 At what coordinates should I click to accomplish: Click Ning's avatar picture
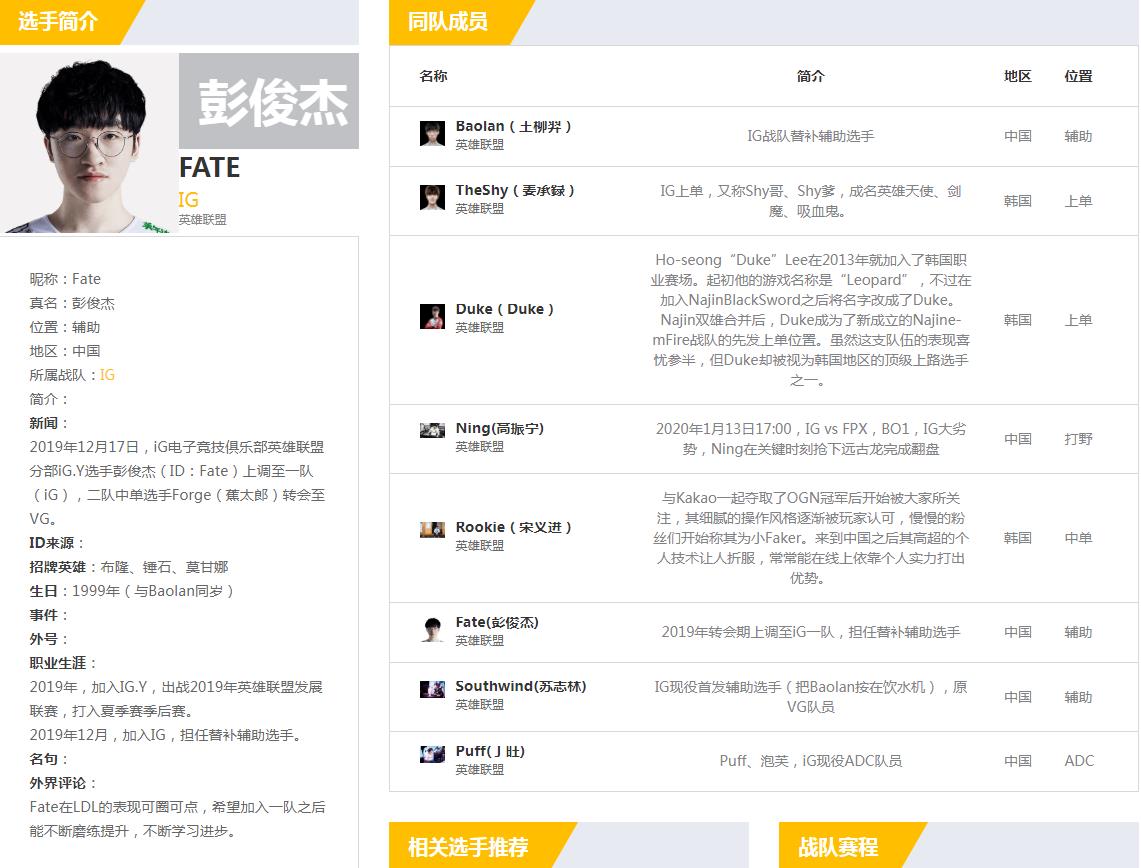431,430
